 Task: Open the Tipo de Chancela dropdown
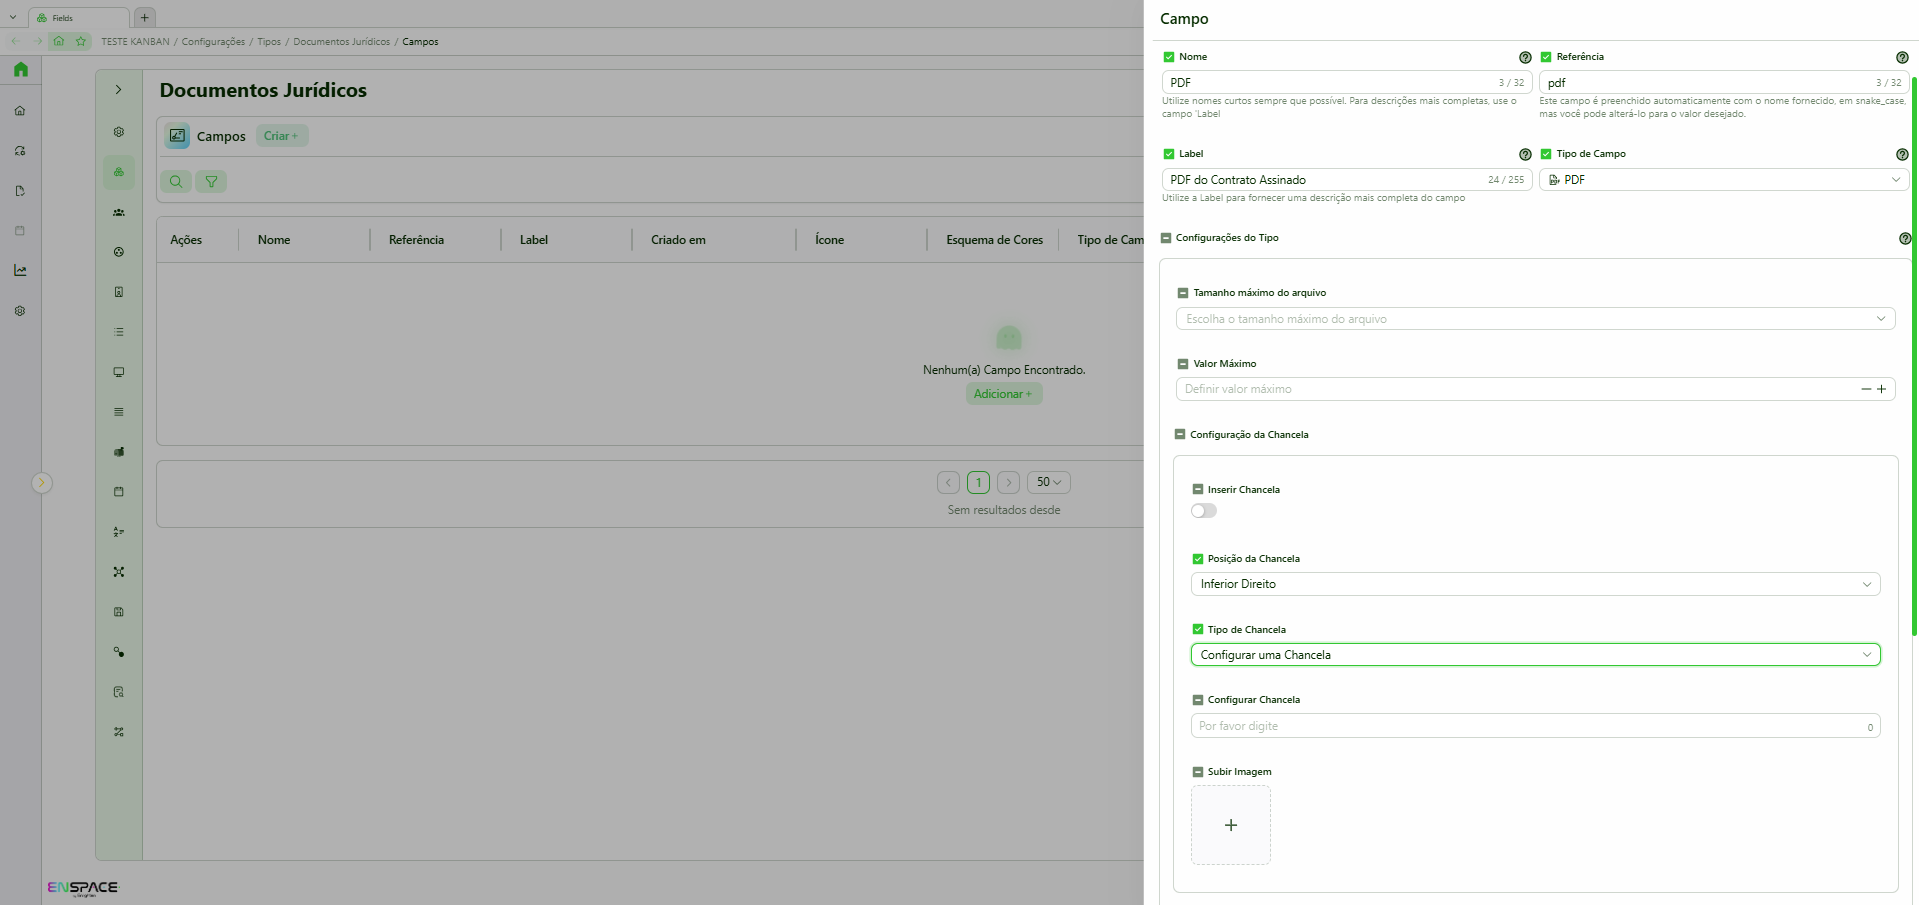[1535, 655]
